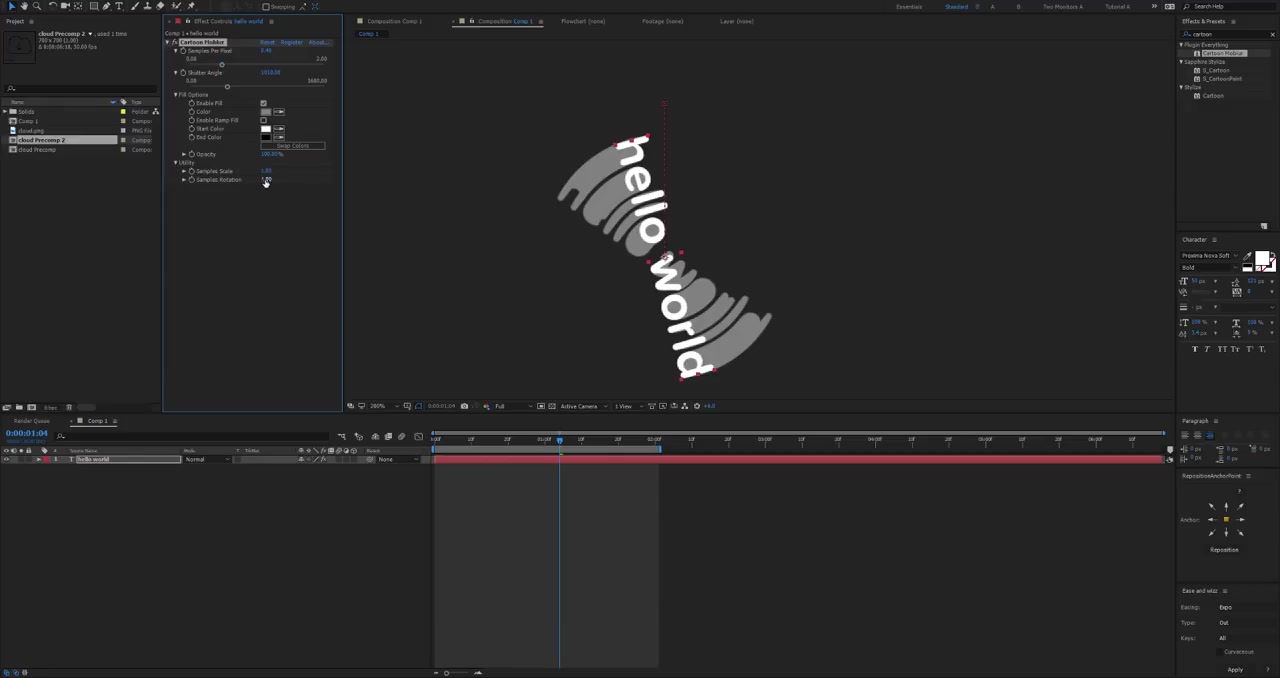The width and height of the screenshot is (1280, 678).
Task: Take a snapshot with camera icon in viewer
Action: [x=464, y=406]
